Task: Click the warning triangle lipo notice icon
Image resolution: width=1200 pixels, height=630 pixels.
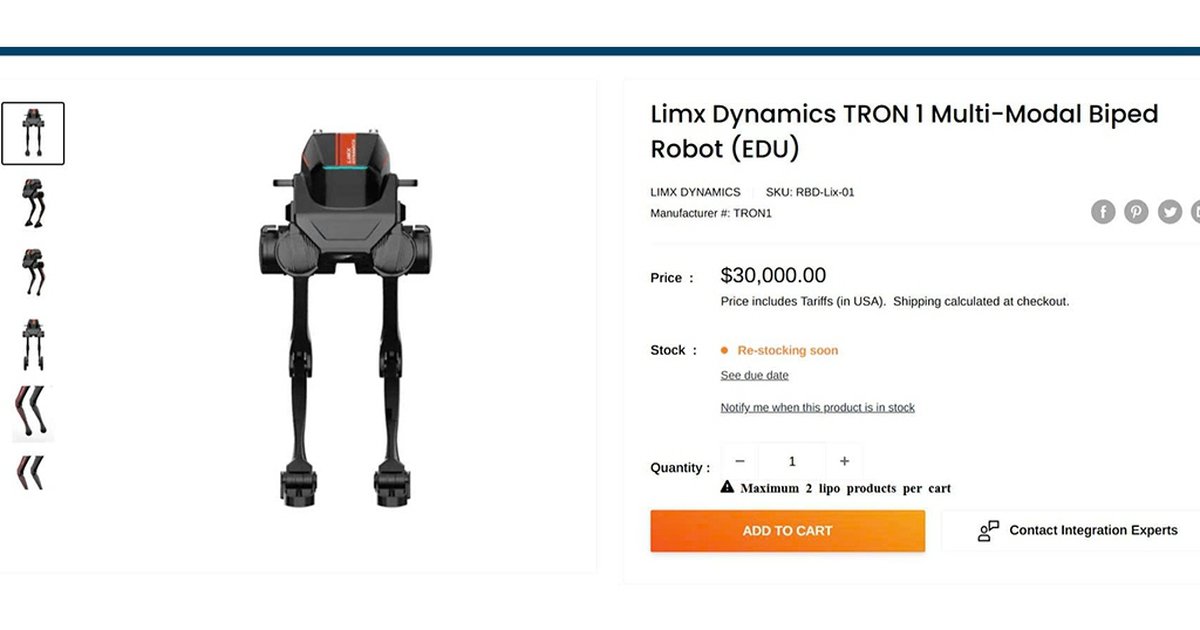Action: point(728,487)
